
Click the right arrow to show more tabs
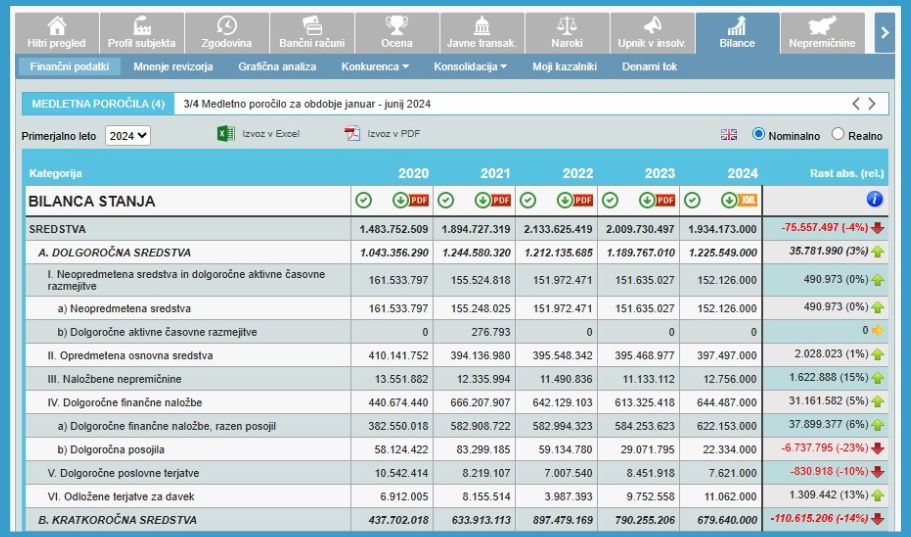click(x=884, y=33)
